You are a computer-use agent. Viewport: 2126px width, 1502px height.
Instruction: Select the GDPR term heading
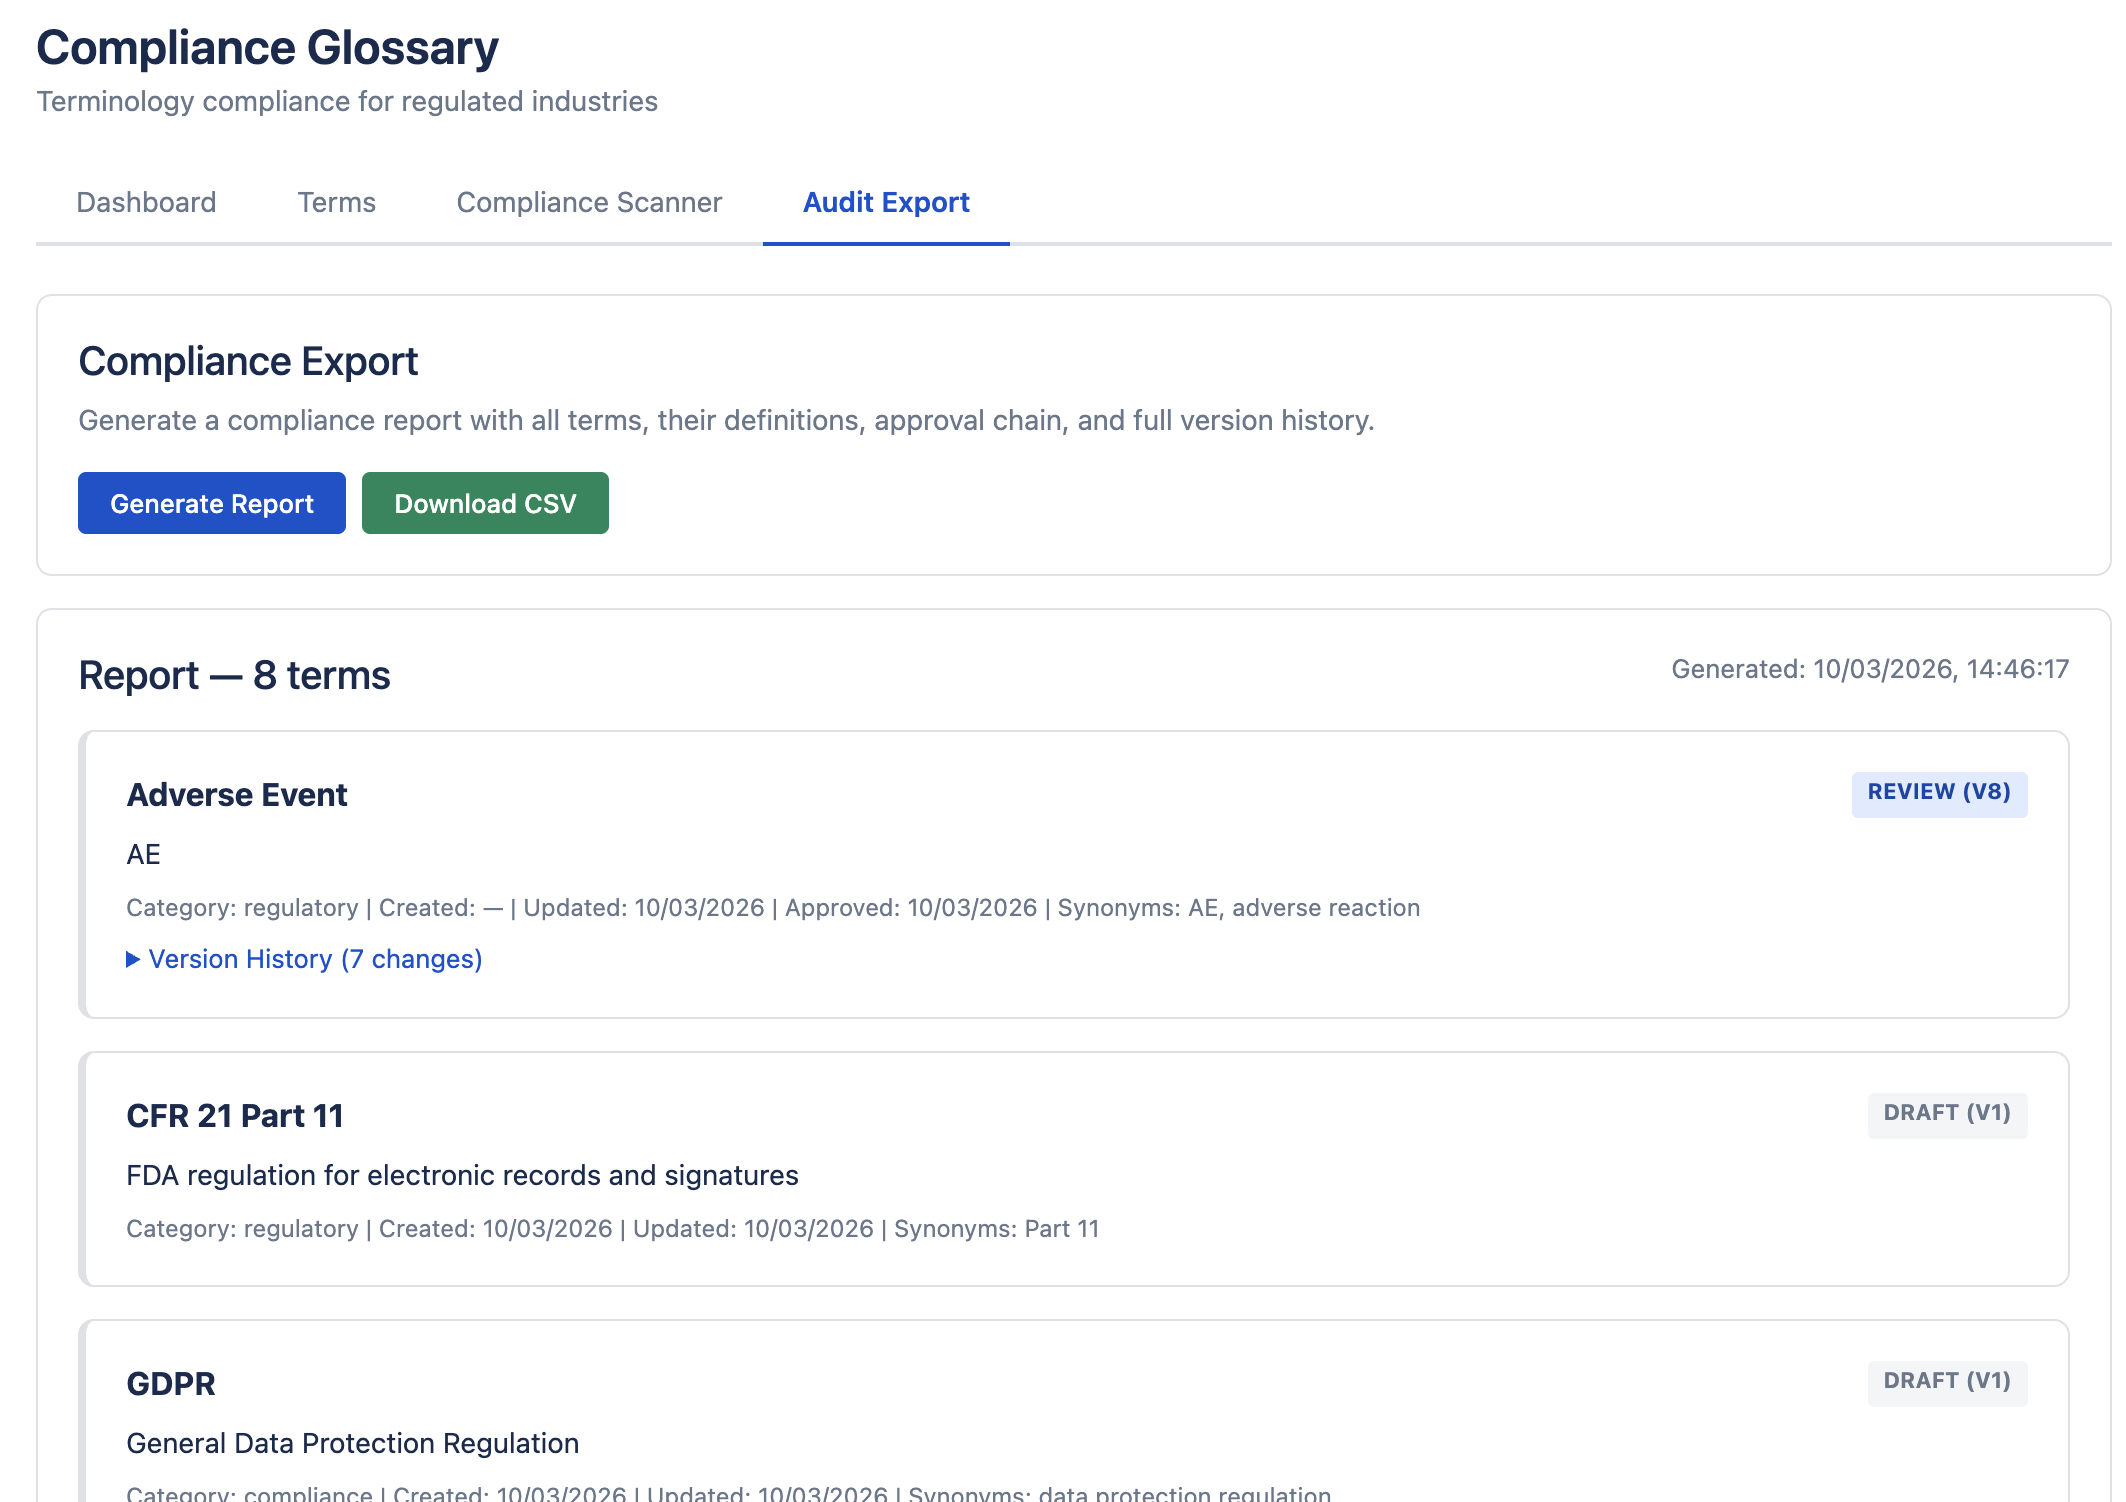(171, 1384)
